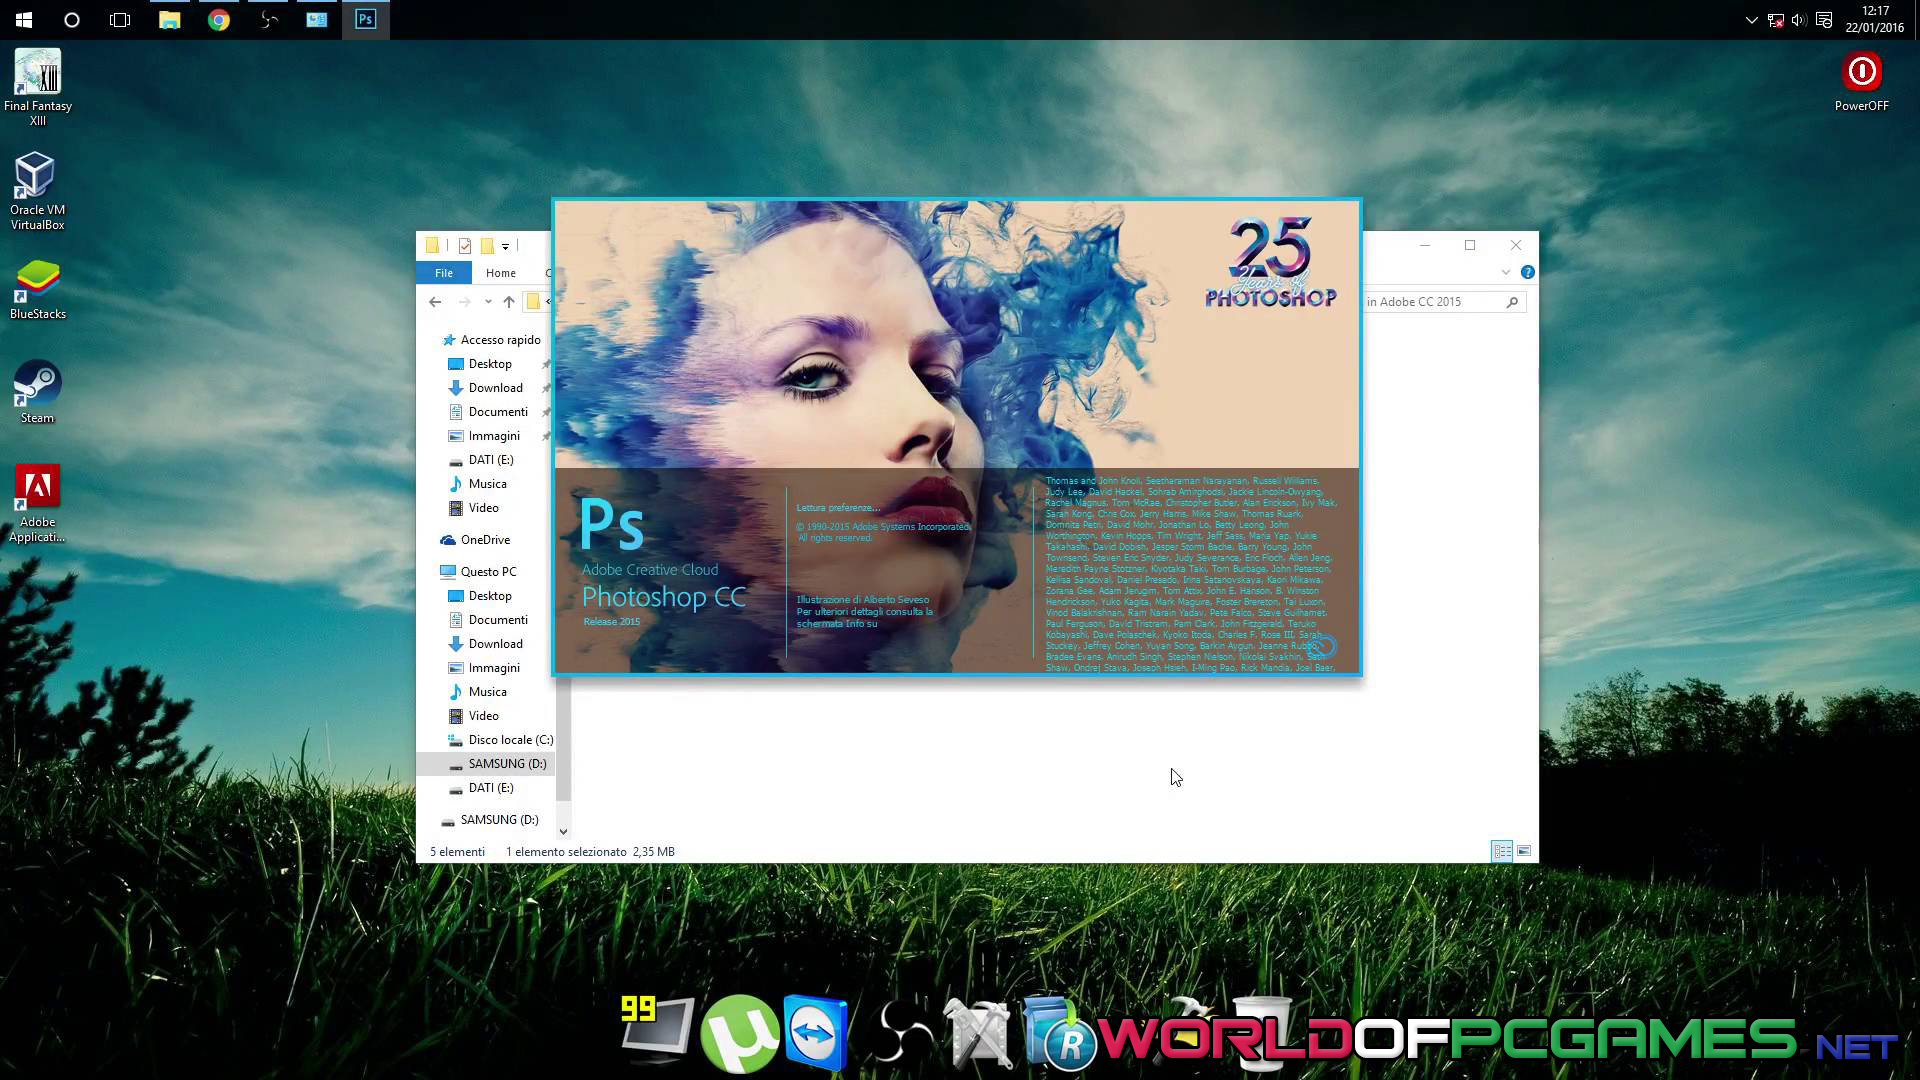Select the Home tab in Explorer
Viewport: 1920px width, 1080px height.
(500, 273)
